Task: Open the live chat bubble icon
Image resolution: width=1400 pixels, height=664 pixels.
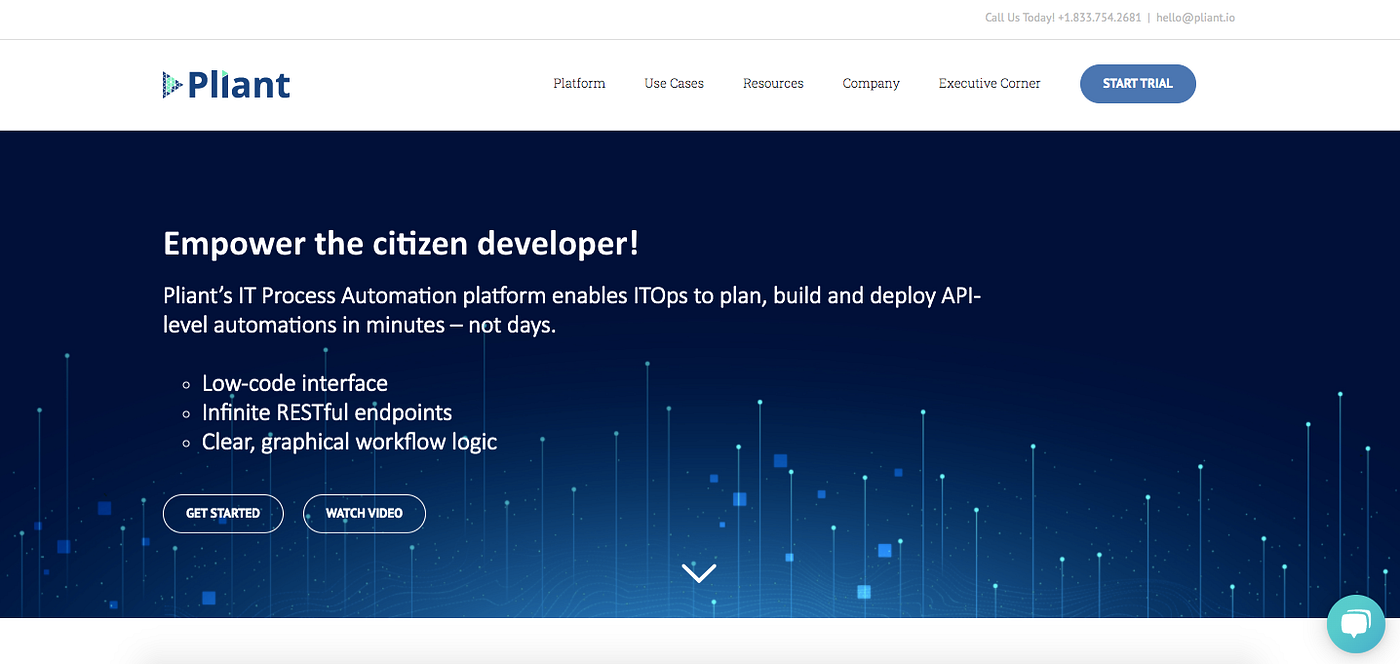Action: coord(1355,625)
